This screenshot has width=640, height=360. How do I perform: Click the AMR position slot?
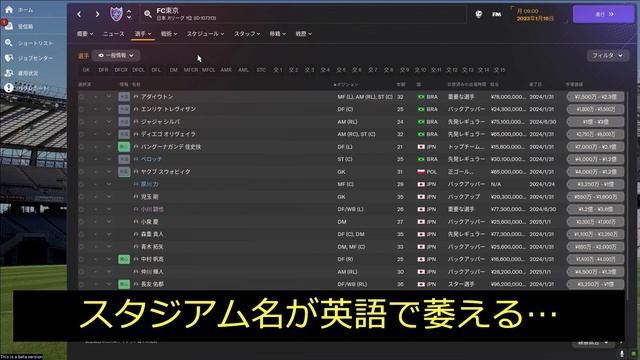pos(226,70)
